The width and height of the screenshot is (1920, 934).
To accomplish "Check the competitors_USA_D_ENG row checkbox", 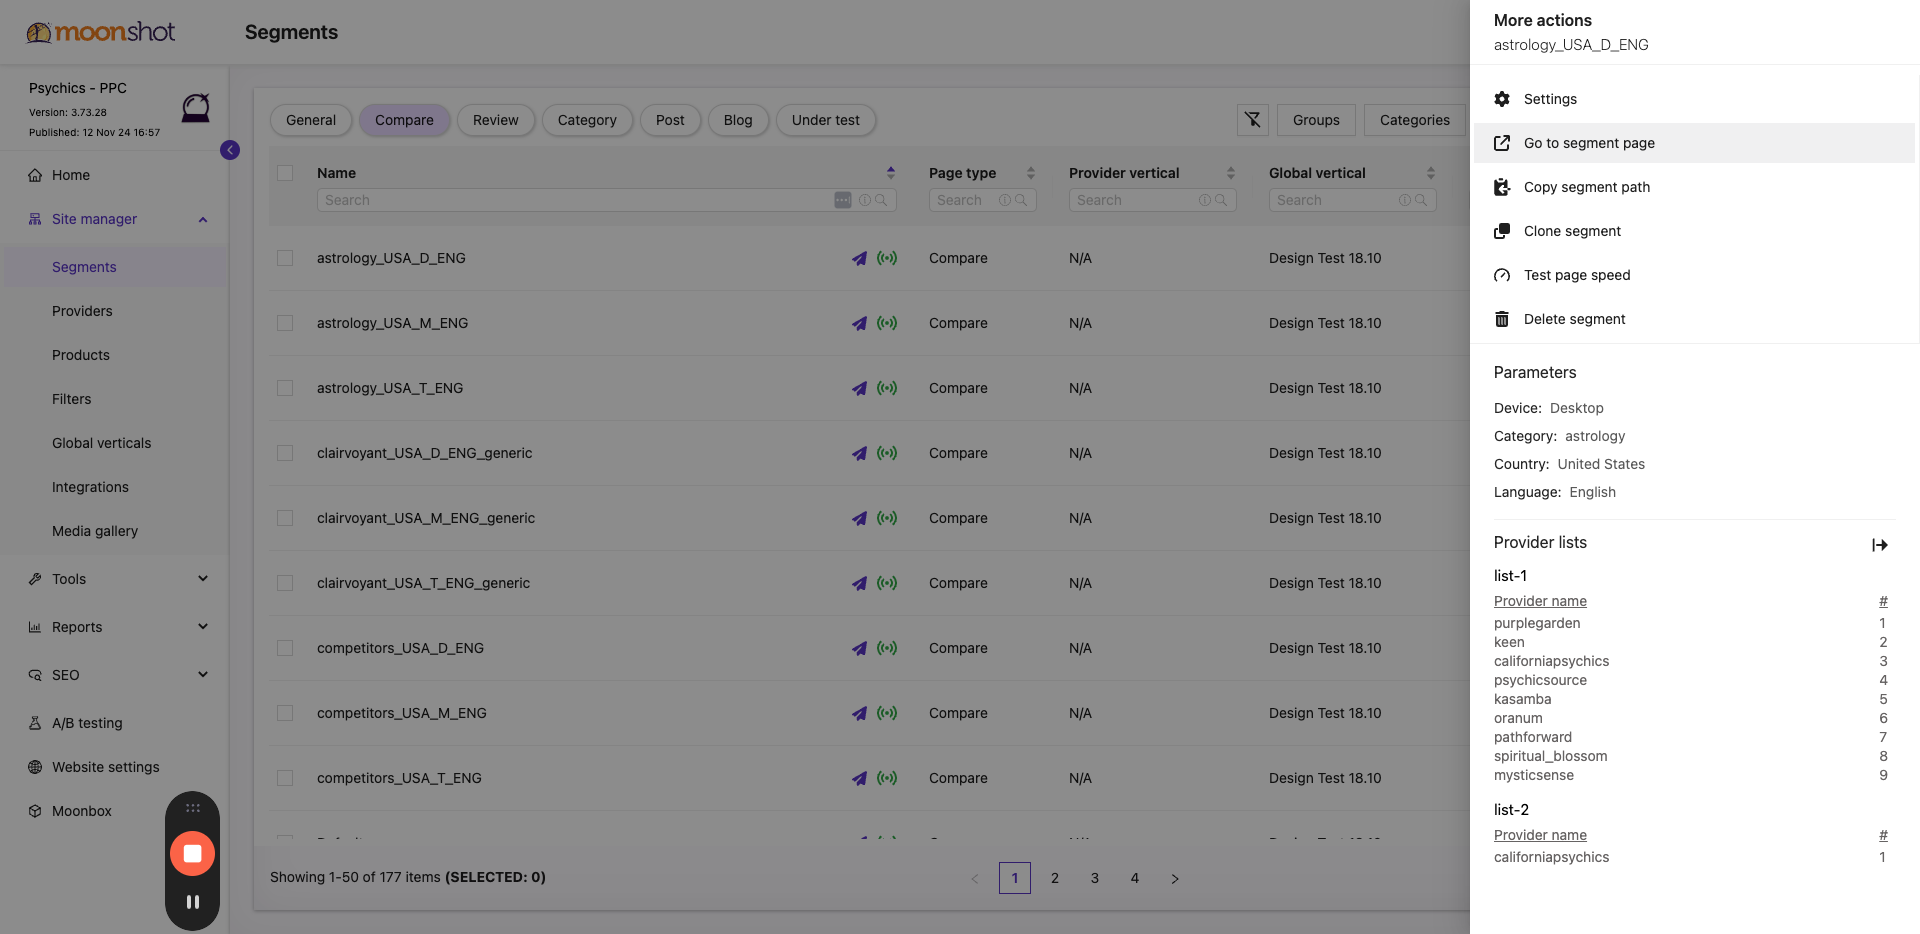I will pos(285,648).
